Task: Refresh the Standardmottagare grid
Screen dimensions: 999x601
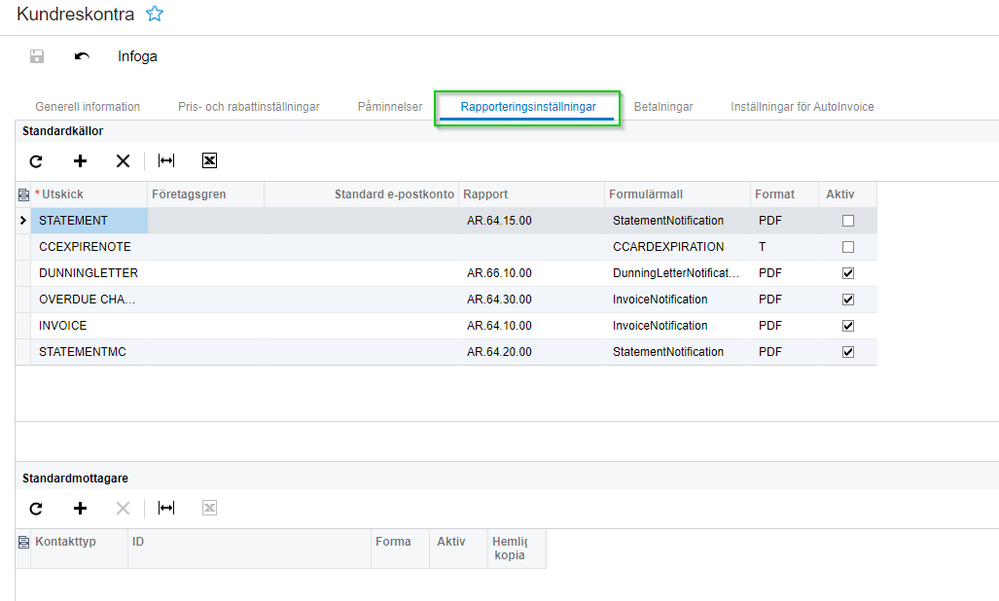Action: pos(36,508)
